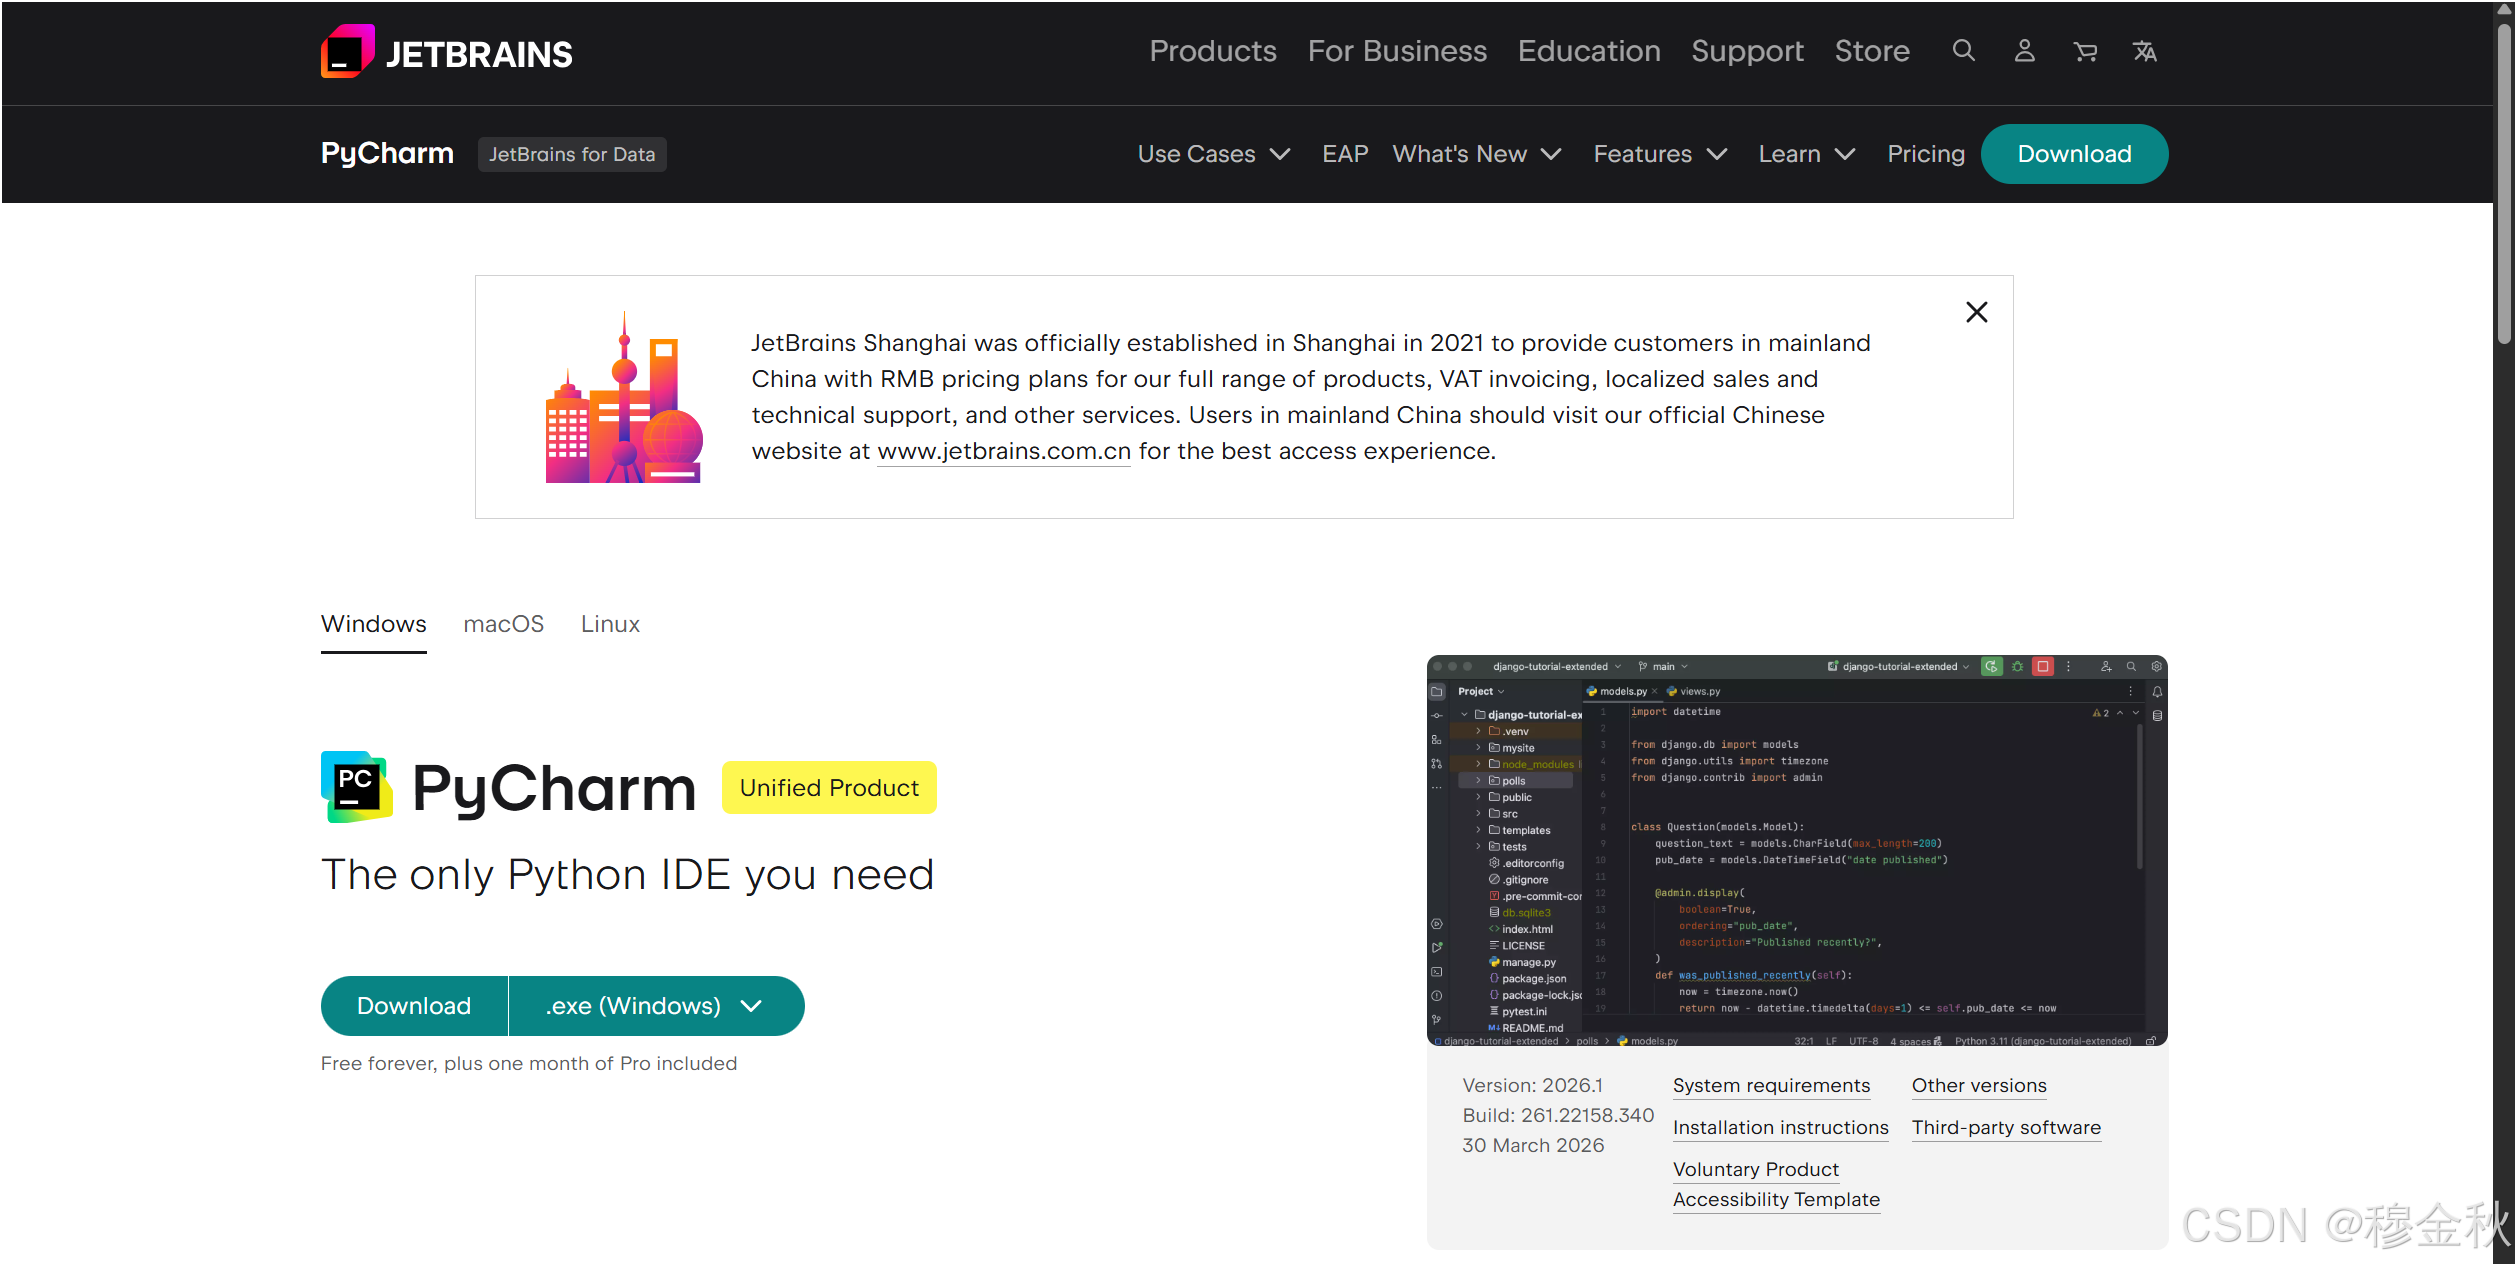
Task: Expand the Features menu
Action: pos(1659,154)
